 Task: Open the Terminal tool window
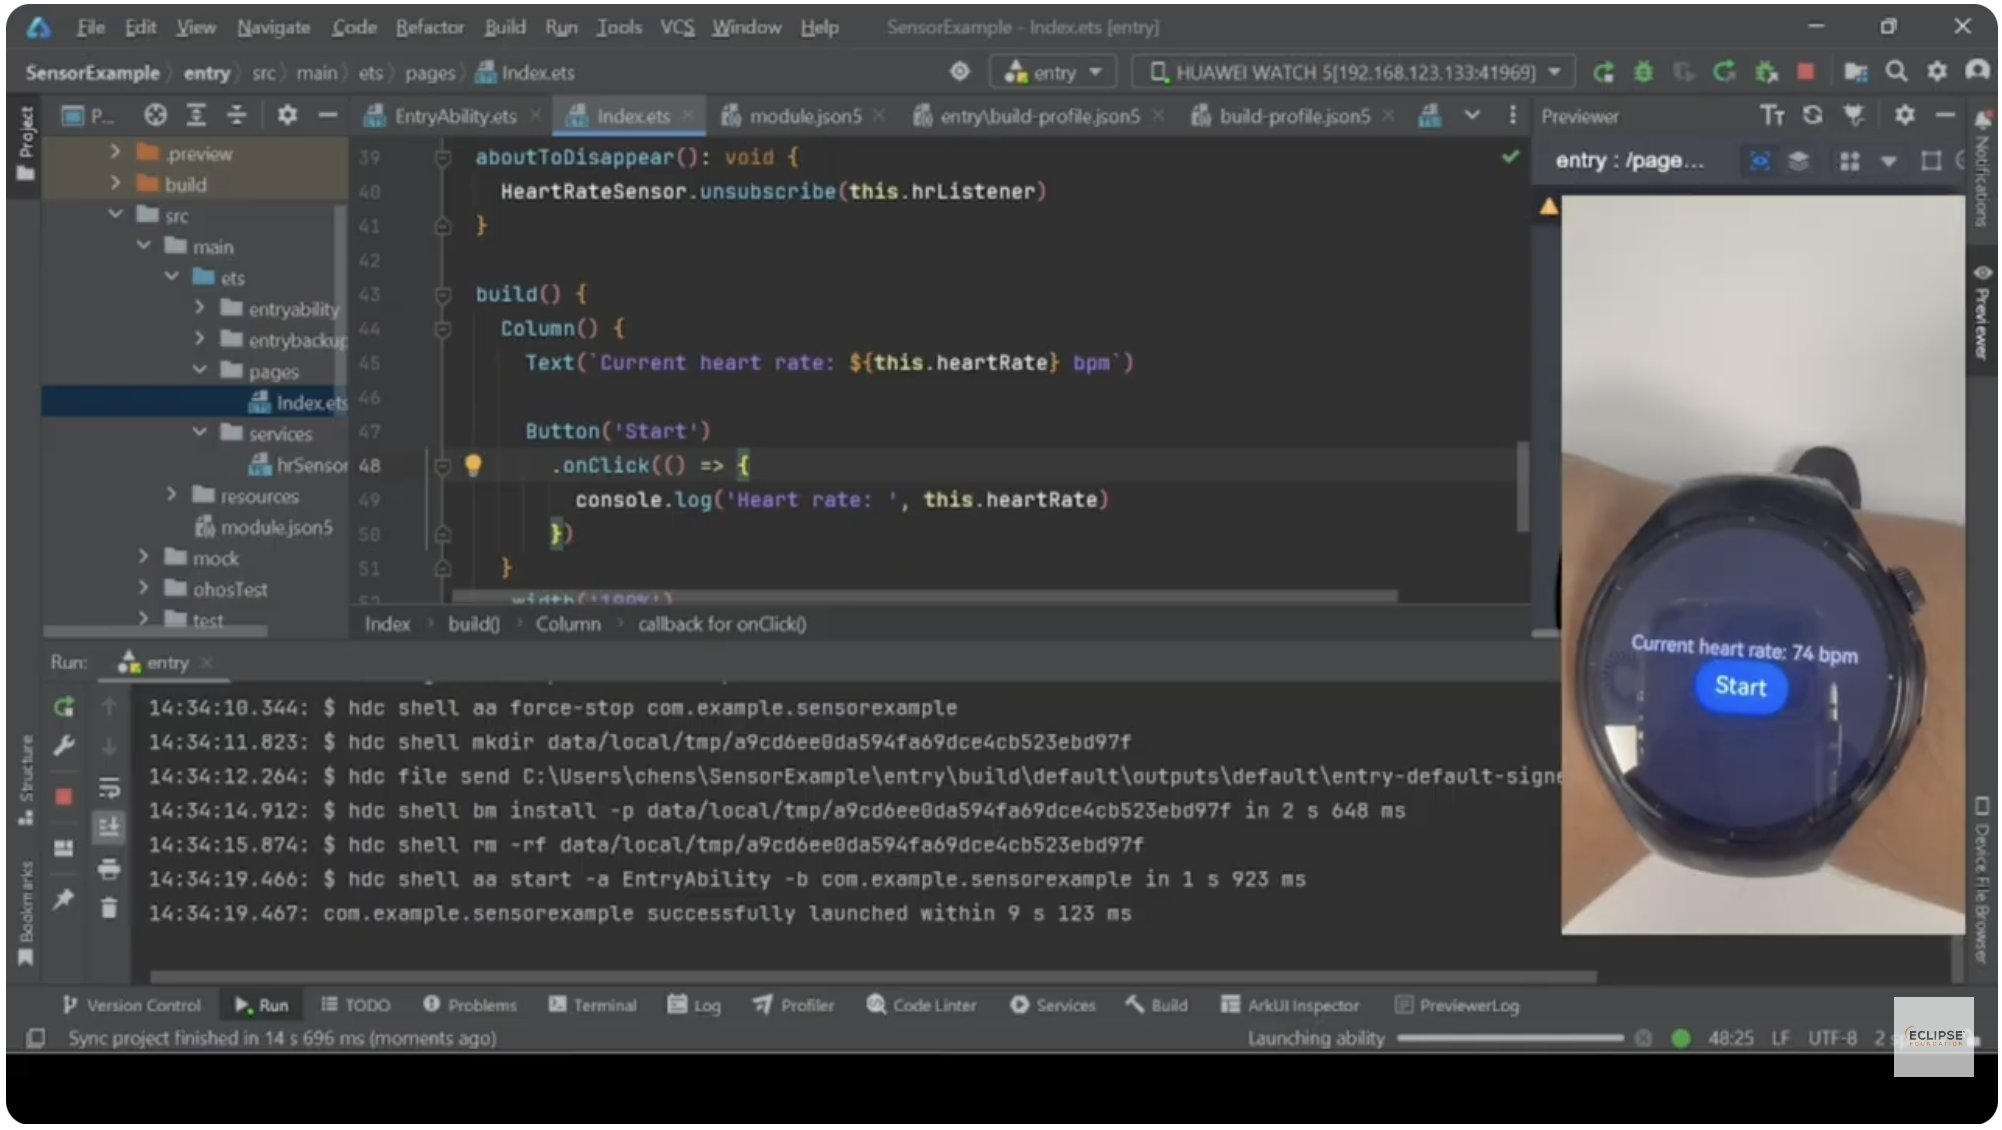593,1005
